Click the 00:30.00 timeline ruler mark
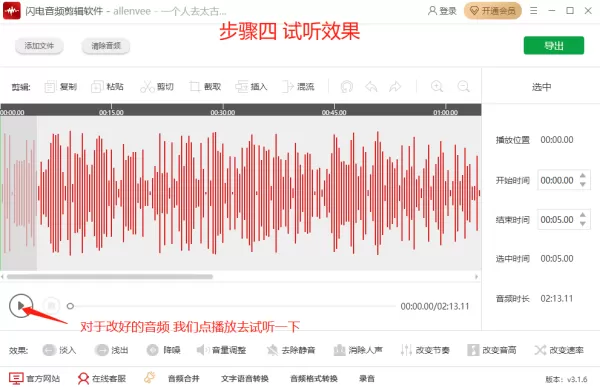 click(223, 113)
